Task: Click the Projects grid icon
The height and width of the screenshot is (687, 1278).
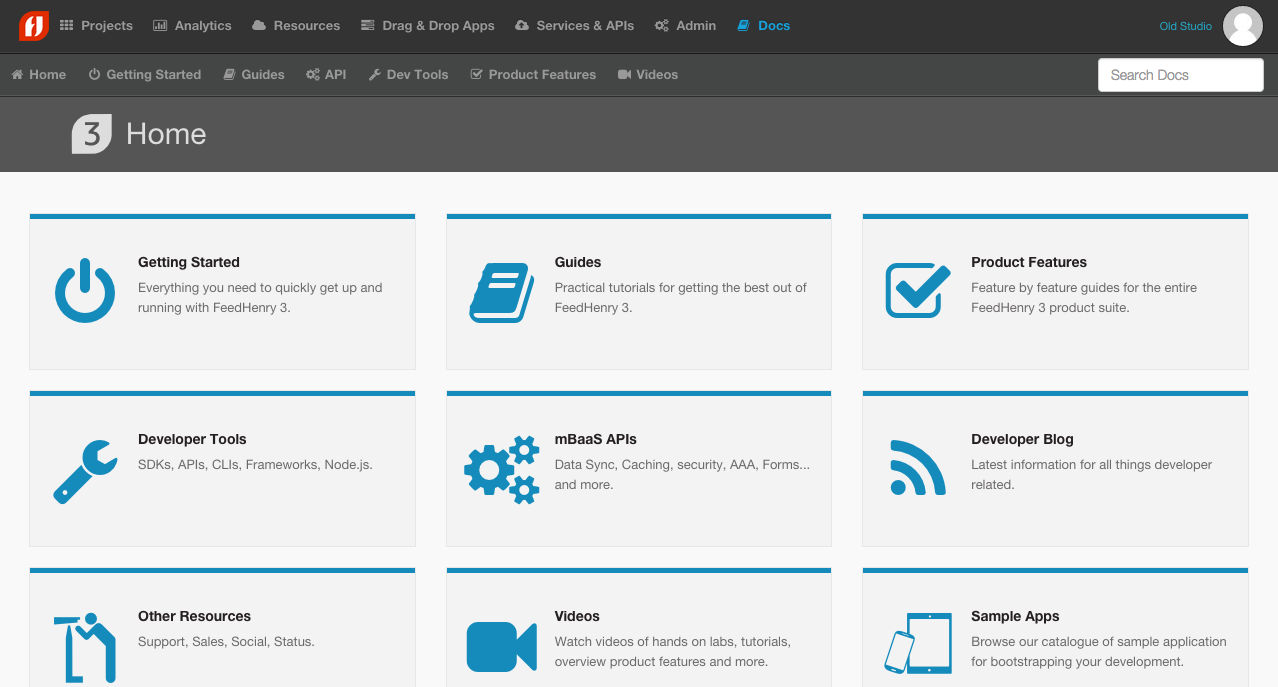Action: pyautogui.click(x=67, y=26)
